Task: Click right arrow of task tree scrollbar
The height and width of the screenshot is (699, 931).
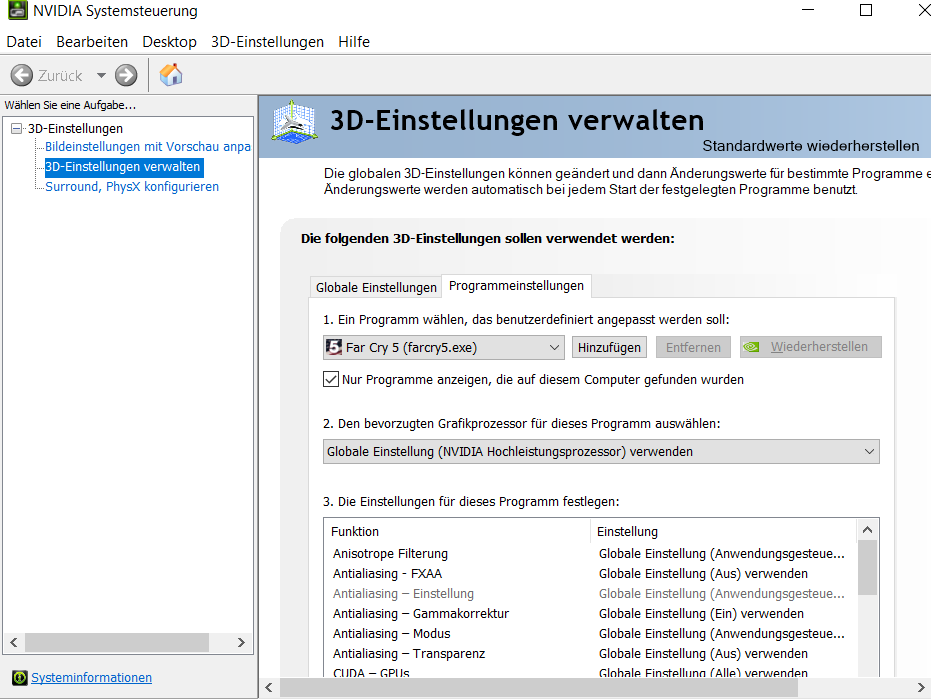Action: (241, 643)
